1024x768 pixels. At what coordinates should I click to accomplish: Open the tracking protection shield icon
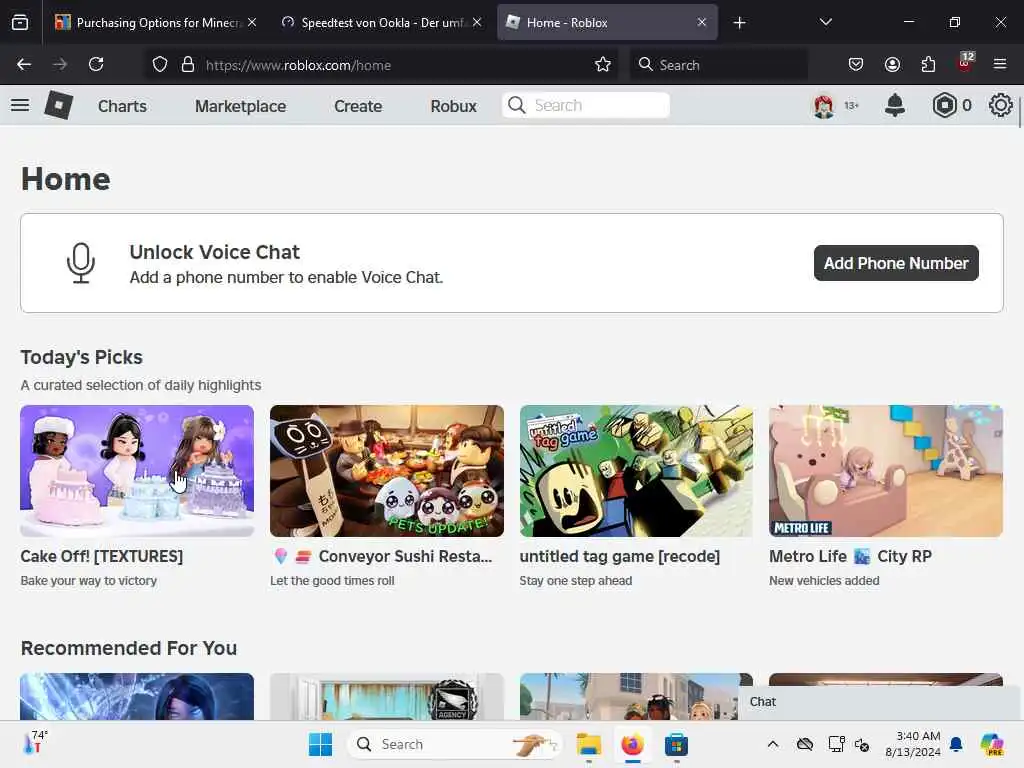point(160,64)
